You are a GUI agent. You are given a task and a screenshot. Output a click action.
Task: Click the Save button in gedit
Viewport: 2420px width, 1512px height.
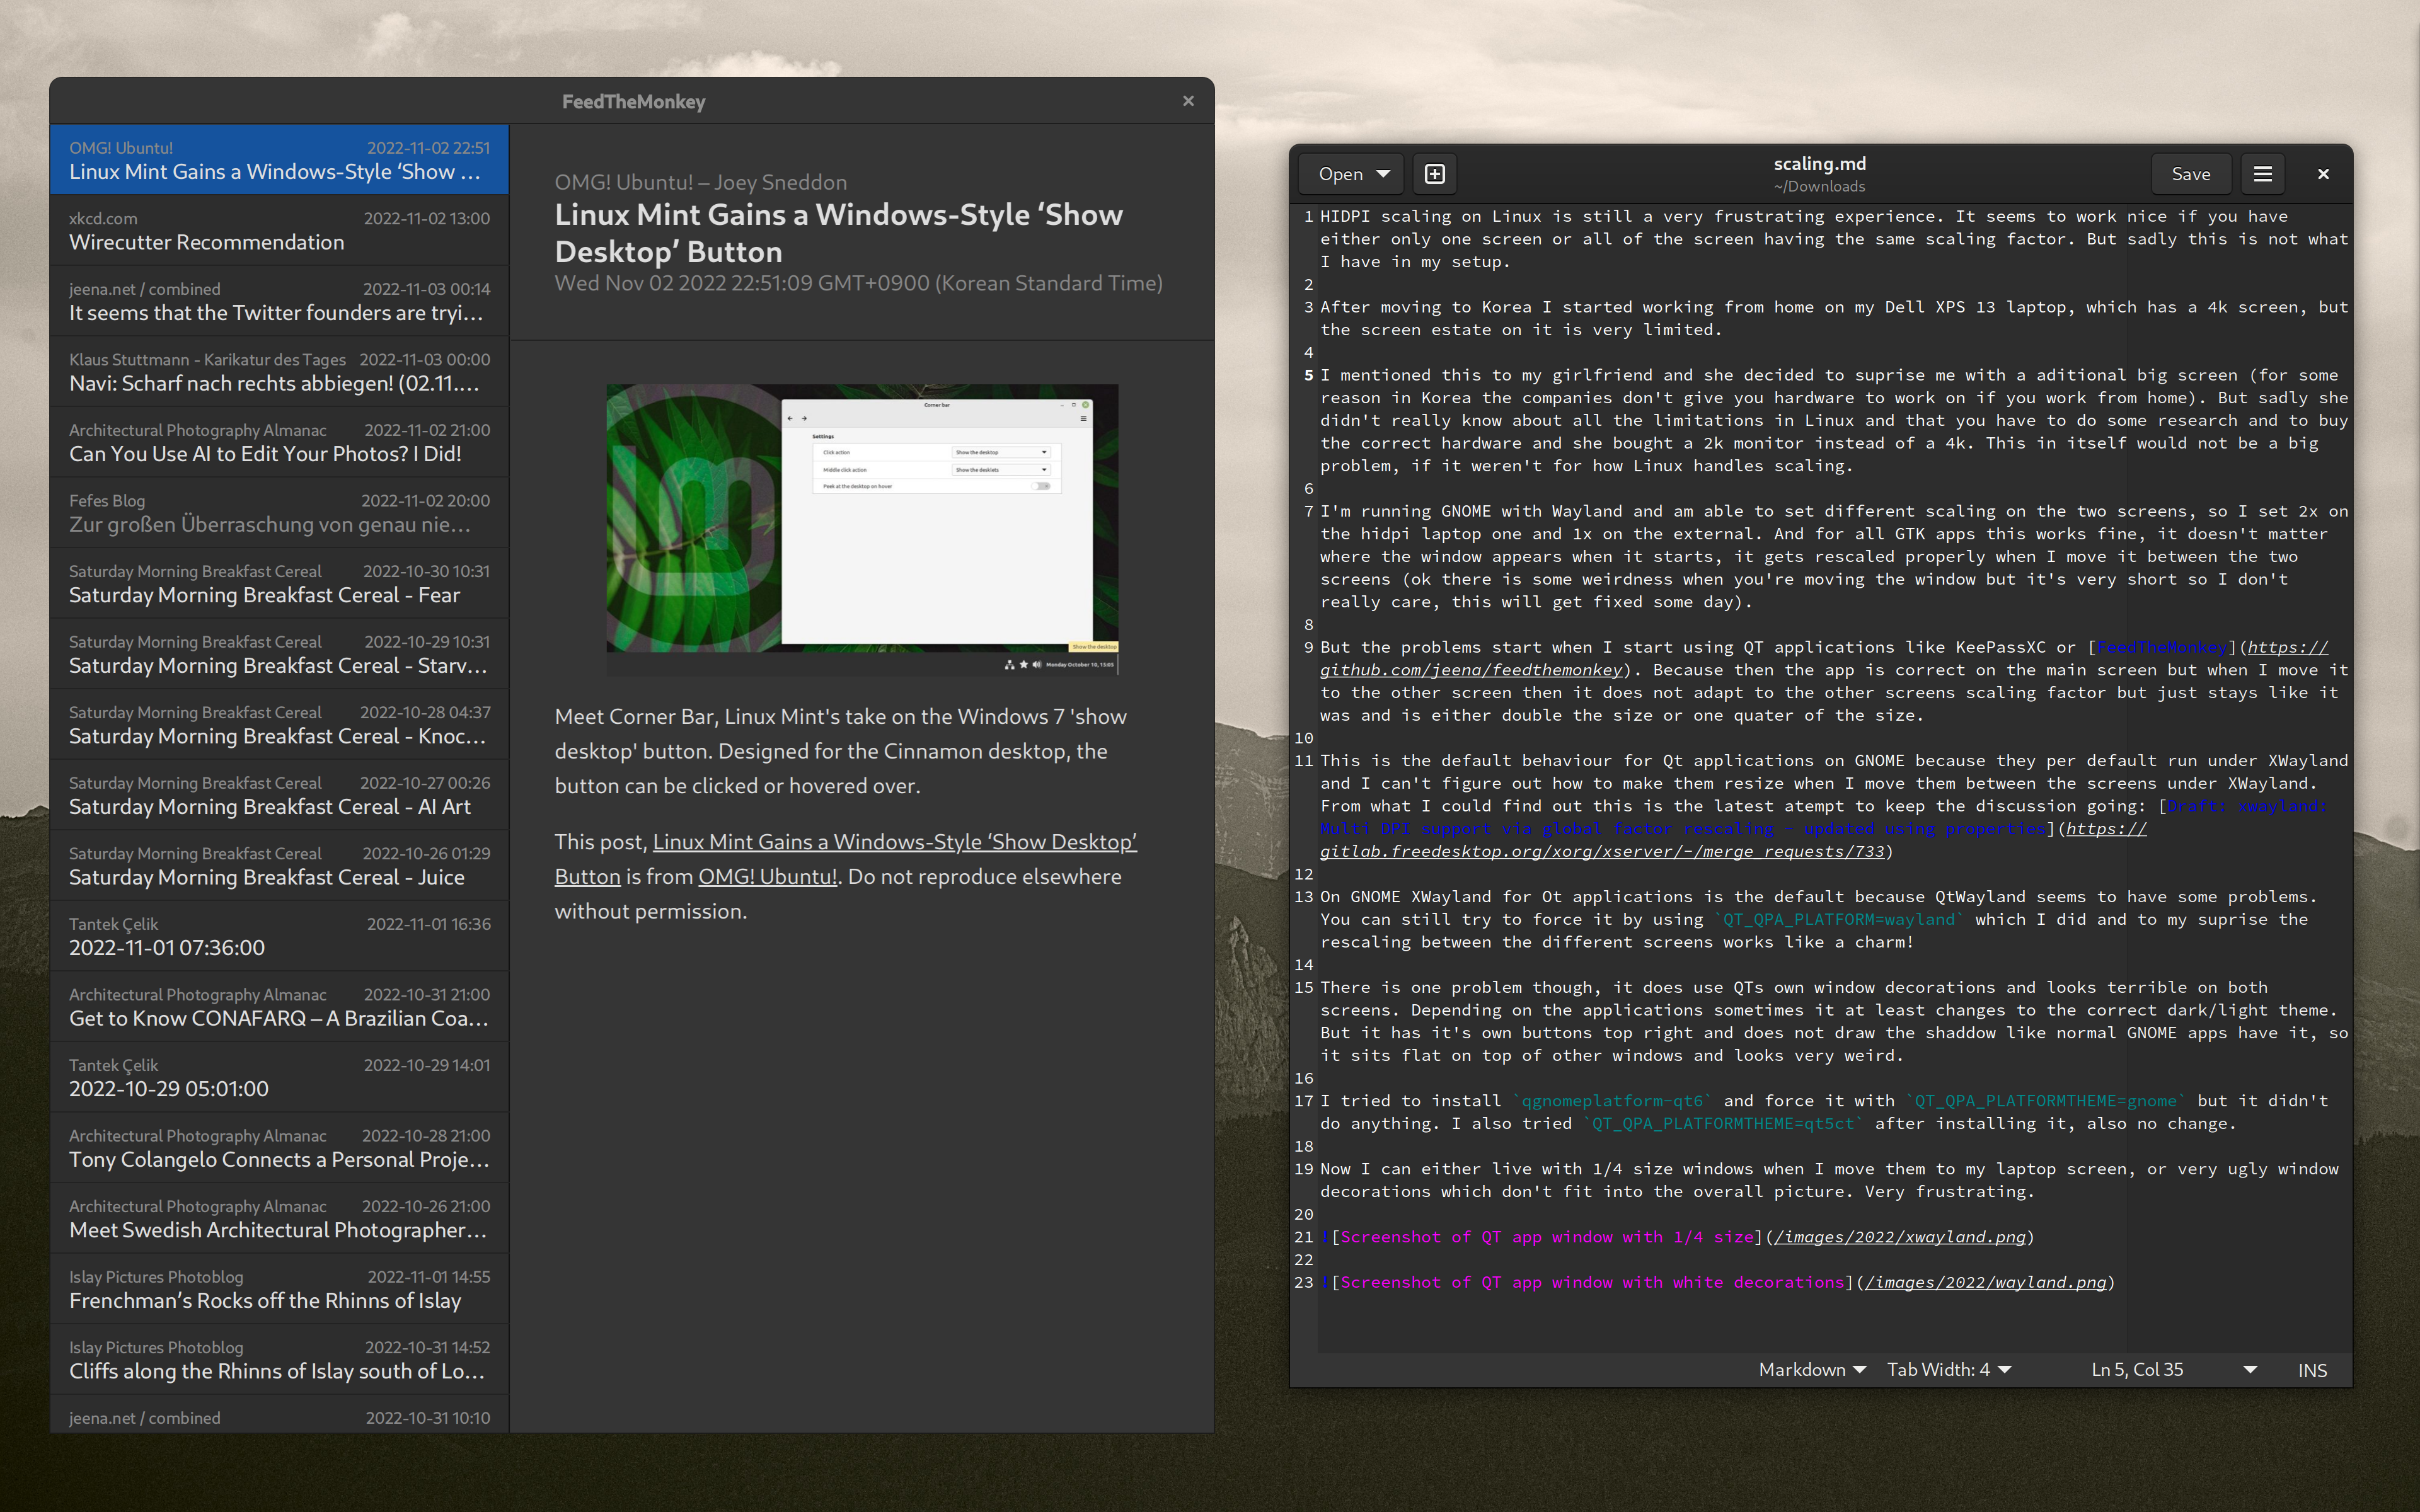2190,174
